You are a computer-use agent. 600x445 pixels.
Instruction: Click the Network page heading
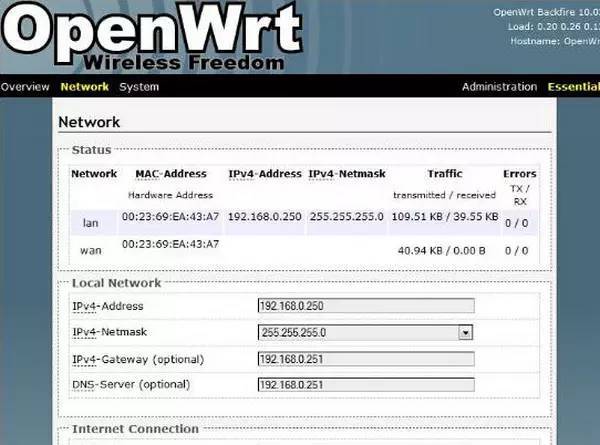click(89, 122)
